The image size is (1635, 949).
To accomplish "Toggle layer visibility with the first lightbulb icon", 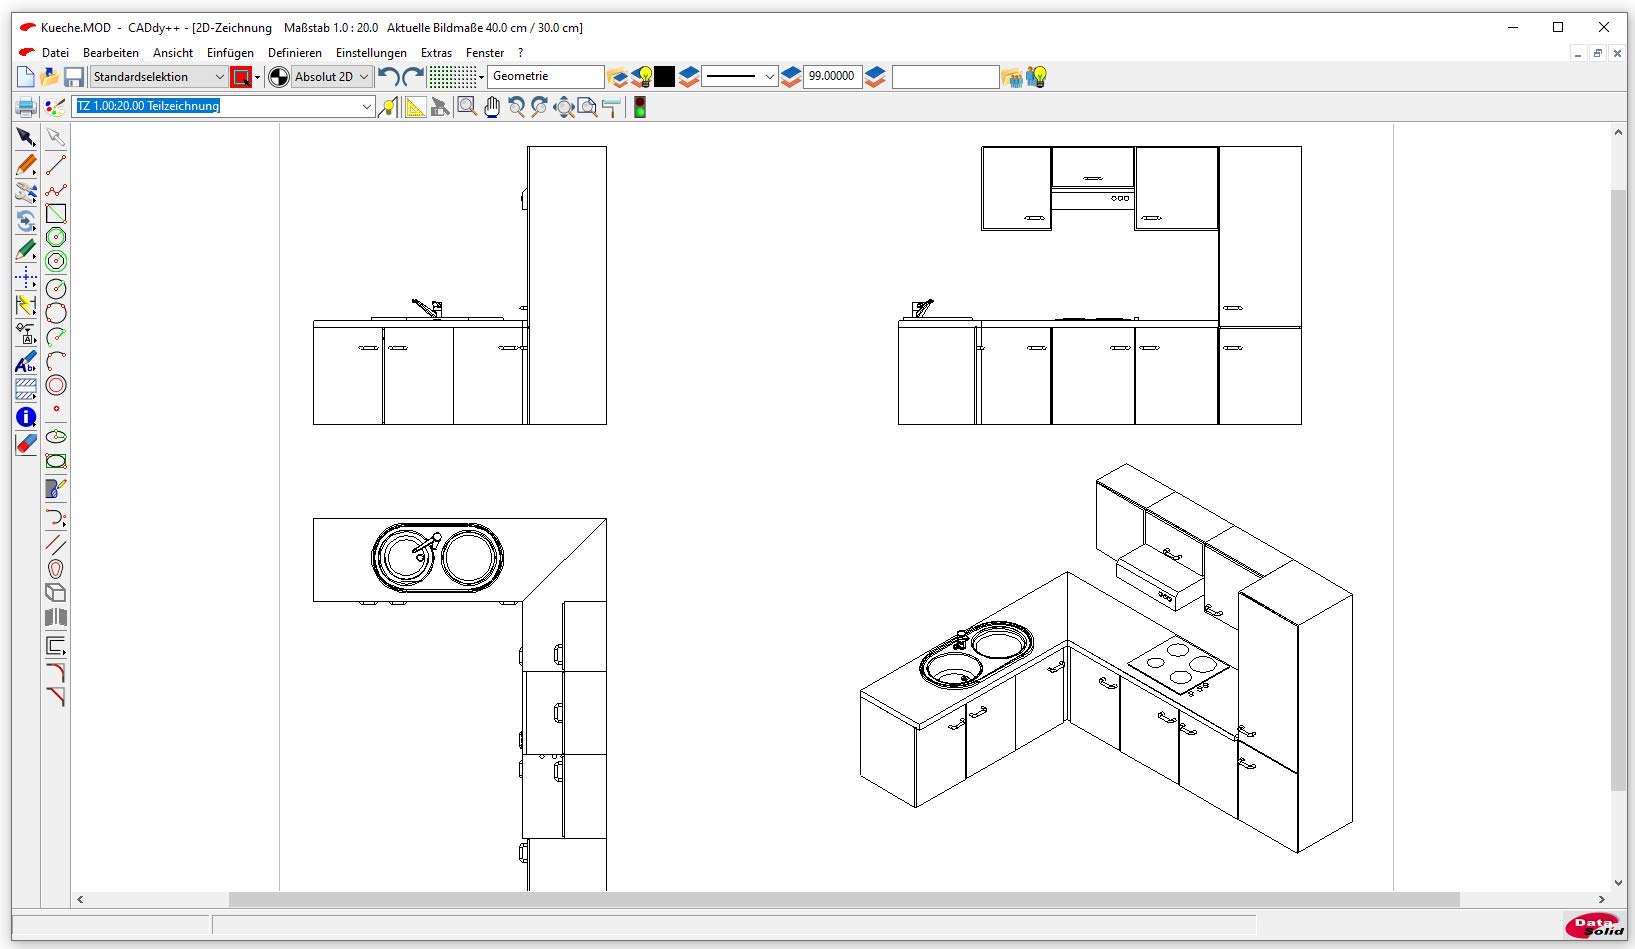I will click(642, 77).
